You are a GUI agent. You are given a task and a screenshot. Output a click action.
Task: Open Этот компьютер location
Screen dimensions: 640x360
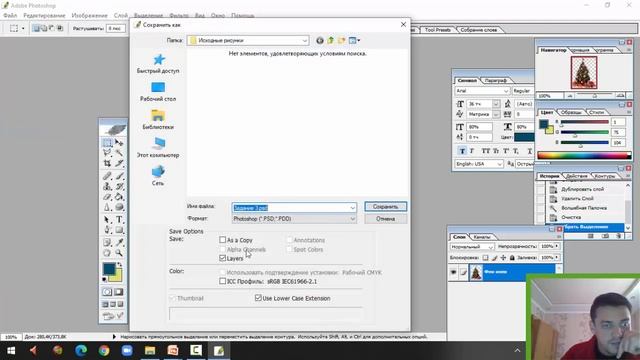tap(158, 148)
